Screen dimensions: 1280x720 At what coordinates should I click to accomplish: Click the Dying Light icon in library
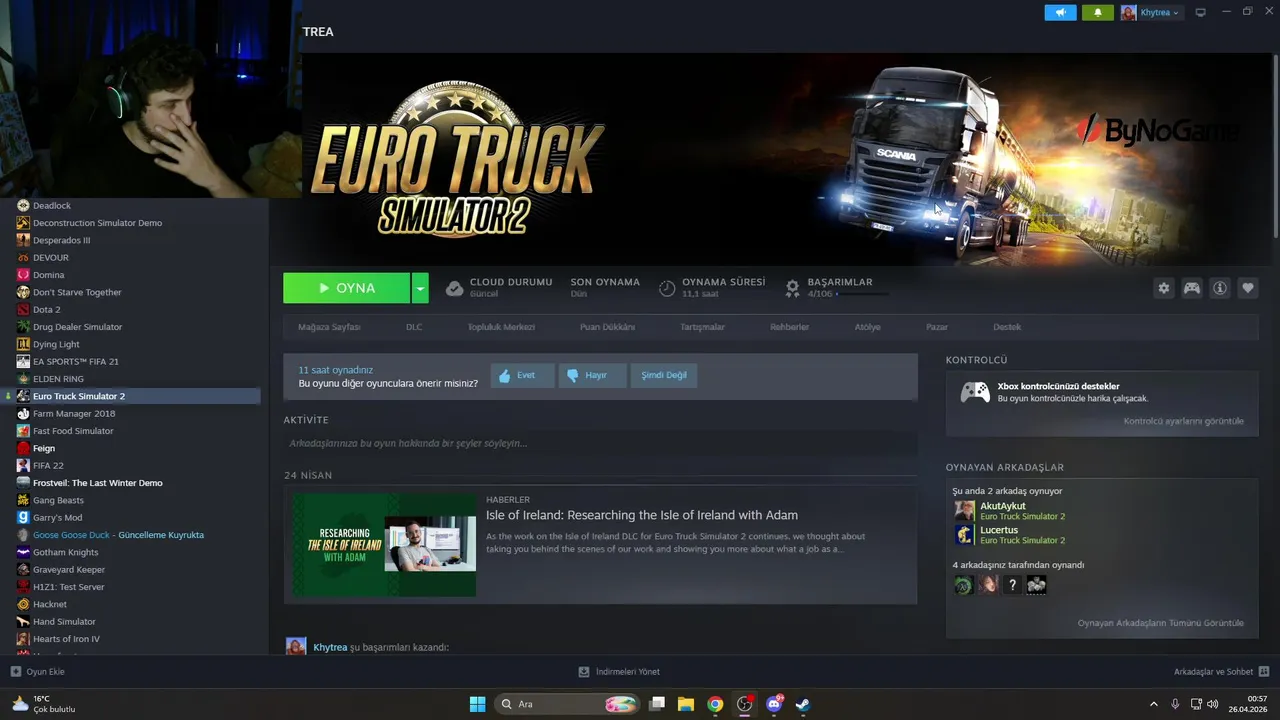(x=23, y=344)
